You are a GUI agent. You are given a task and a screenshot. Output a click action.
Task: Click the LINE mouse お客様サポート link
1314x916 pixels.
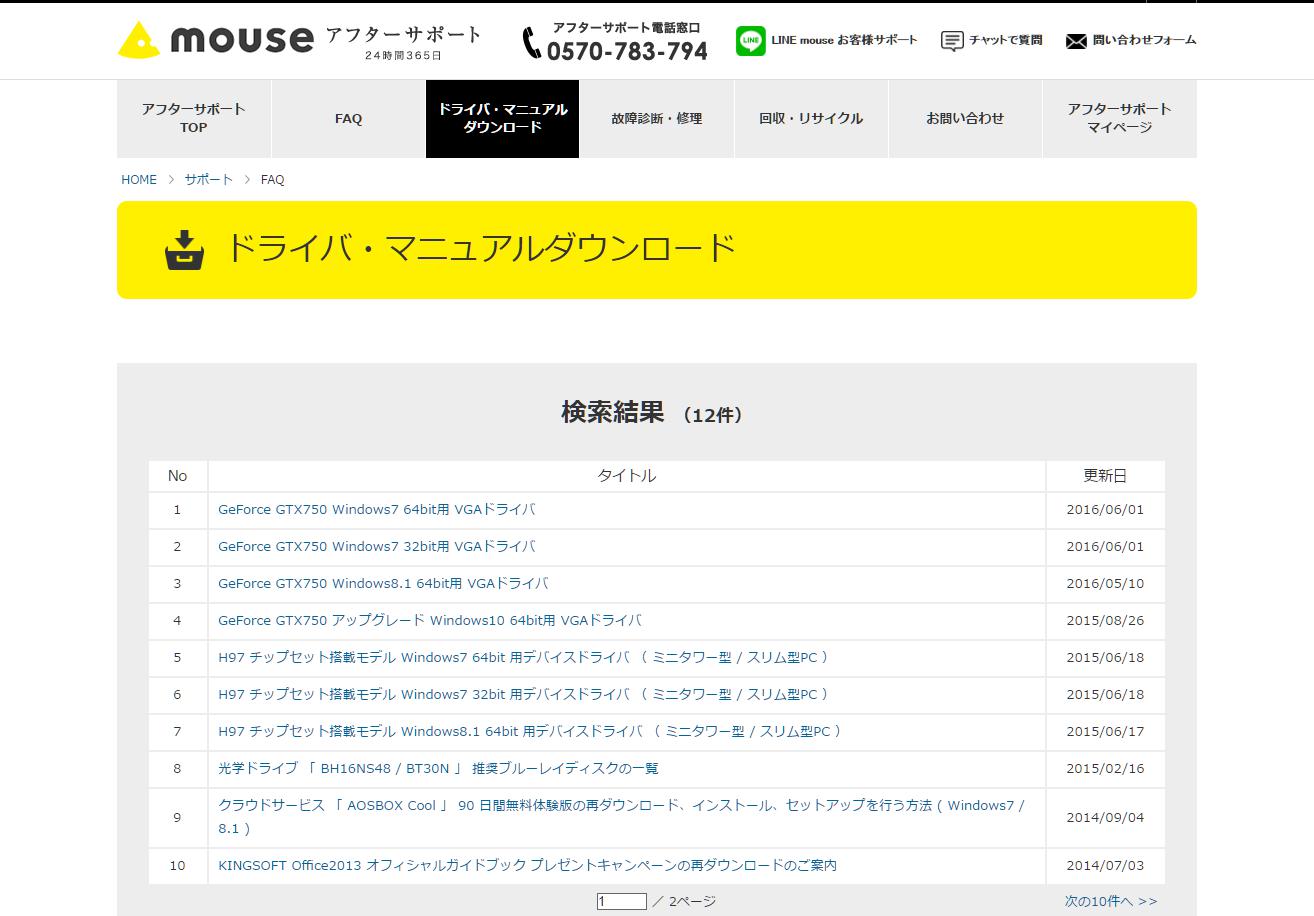point(844,40)
